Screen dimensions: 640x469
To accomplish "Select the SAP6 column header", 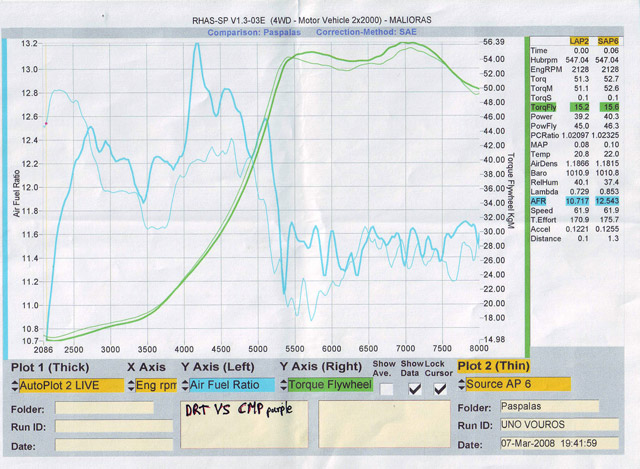I will tap(608, 41).
